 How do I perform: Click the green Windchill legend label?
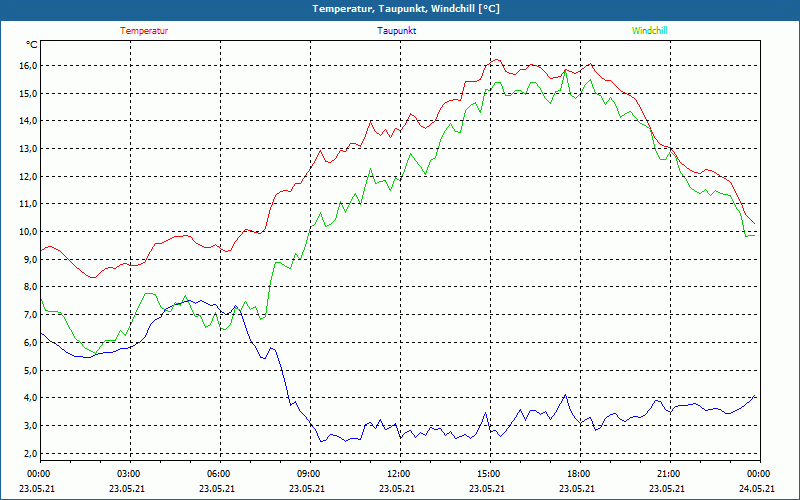(x=649, y=31)
